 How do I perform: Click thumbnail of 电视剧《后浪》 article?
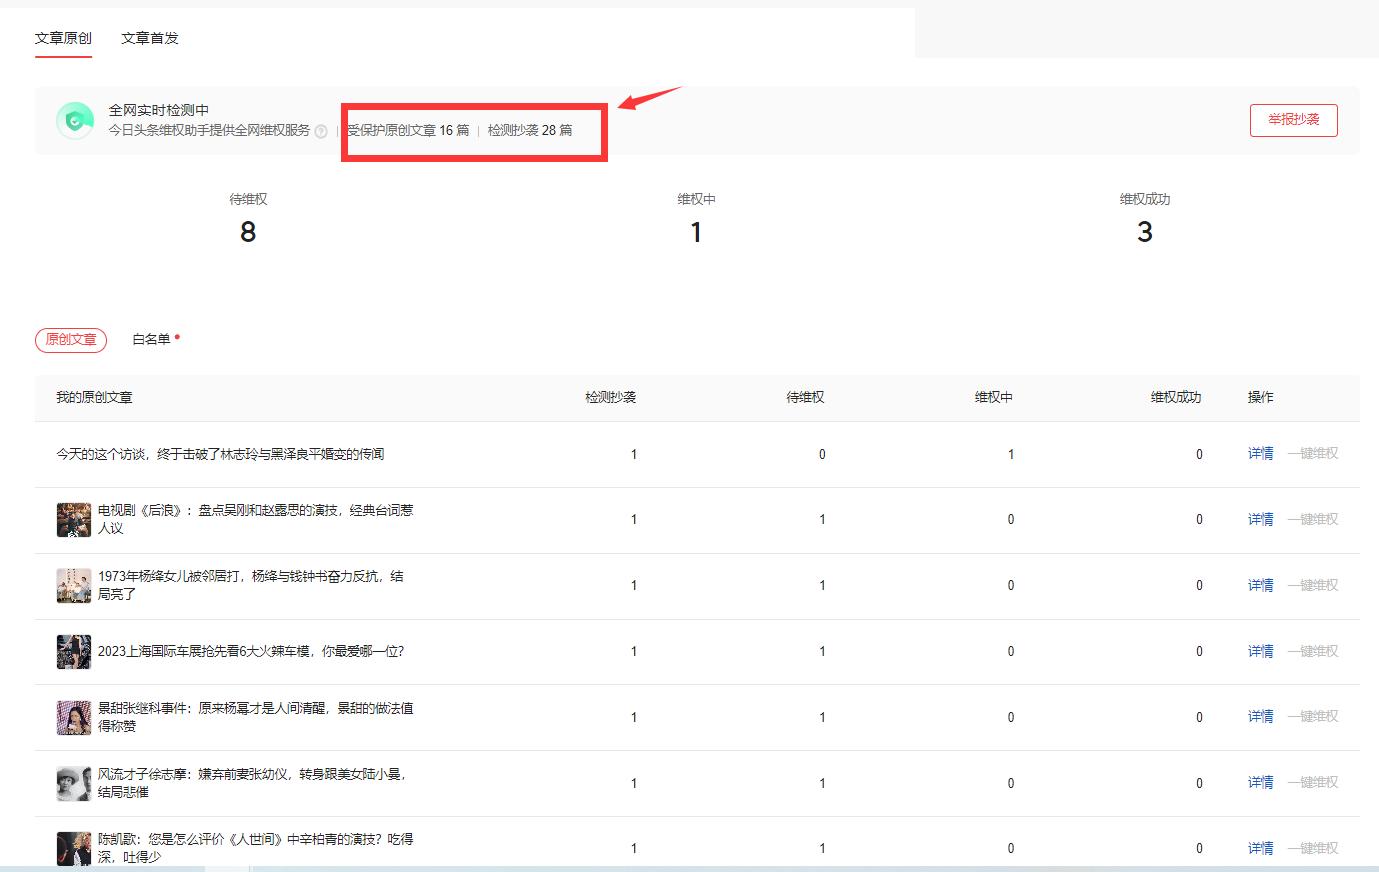point(74,520)
